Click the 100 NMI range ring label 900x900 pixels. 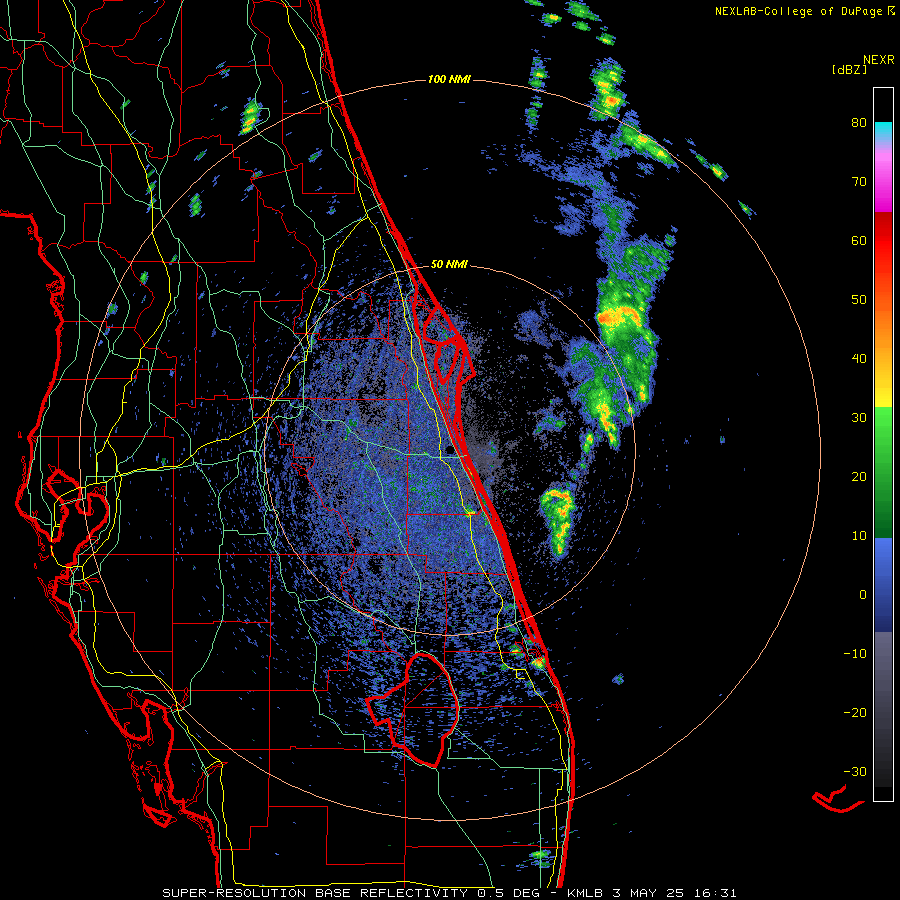449,79
